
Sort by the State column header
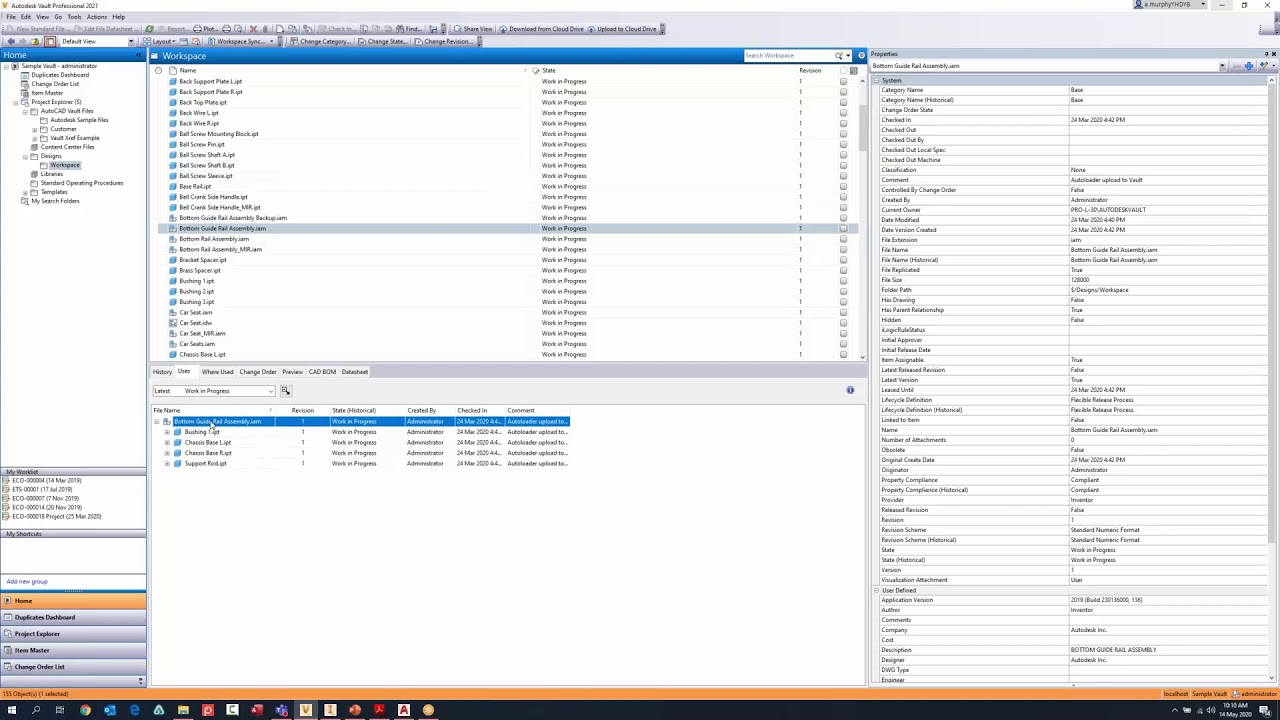549,71
